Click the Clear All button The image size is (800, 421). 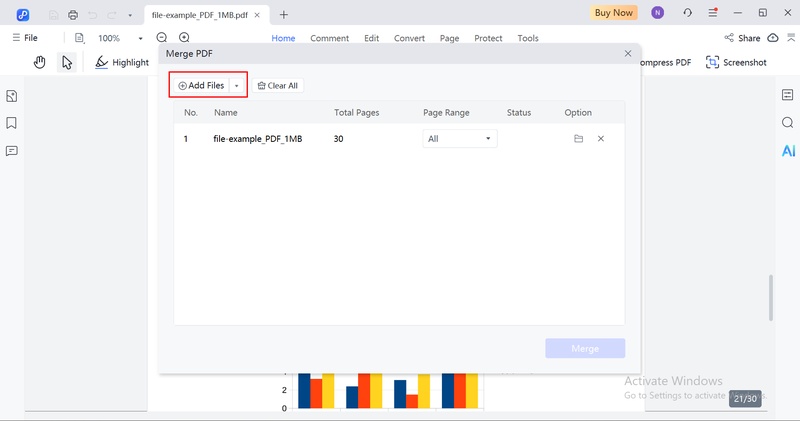click(x=278, y=86)
